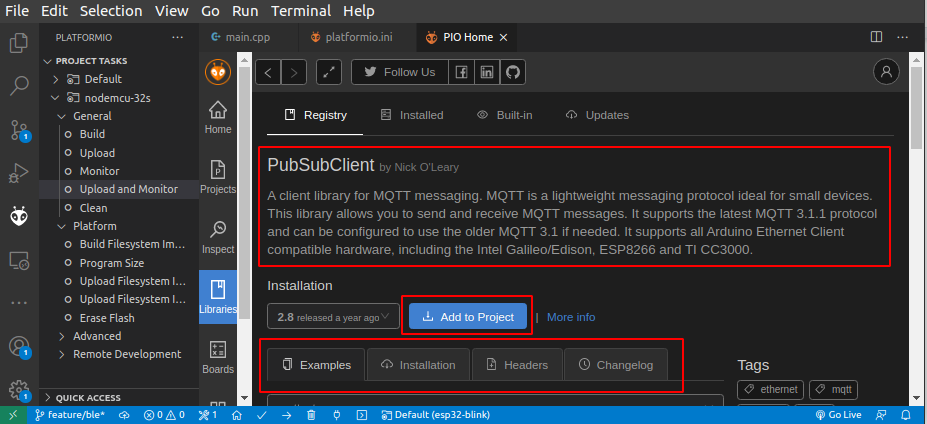
Task: Click PlatformIO Clean trash icon in status bar
Action: coord(311,415)
